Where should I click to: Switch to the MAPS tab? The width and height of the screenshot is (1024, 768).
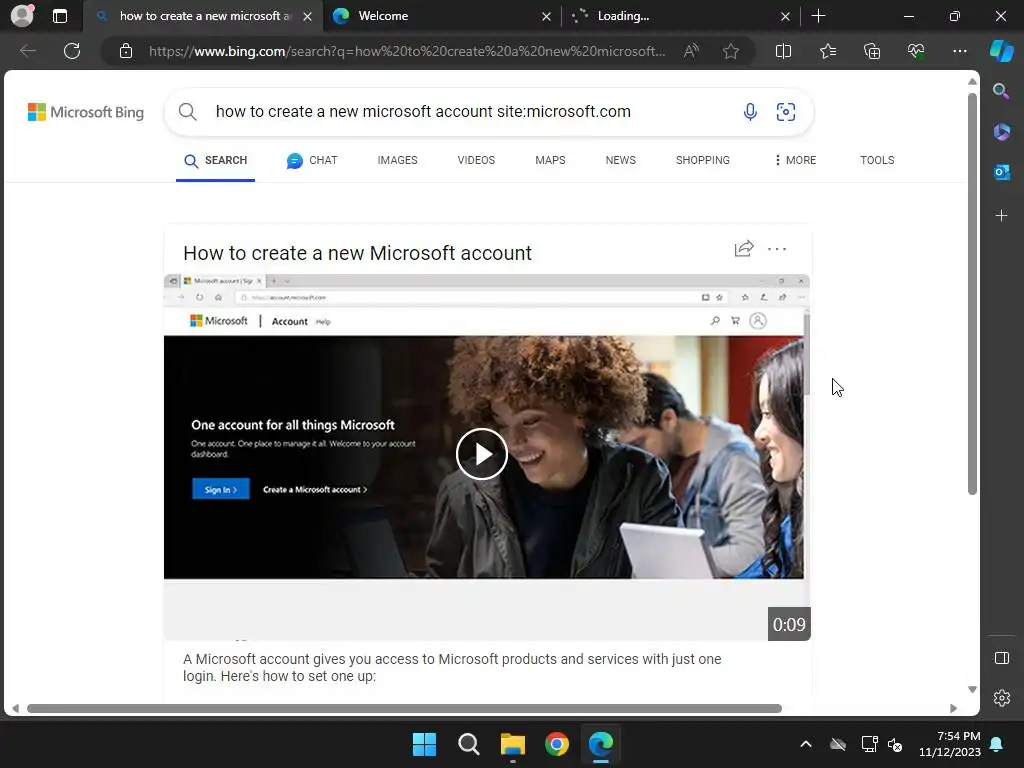point(550,160)
